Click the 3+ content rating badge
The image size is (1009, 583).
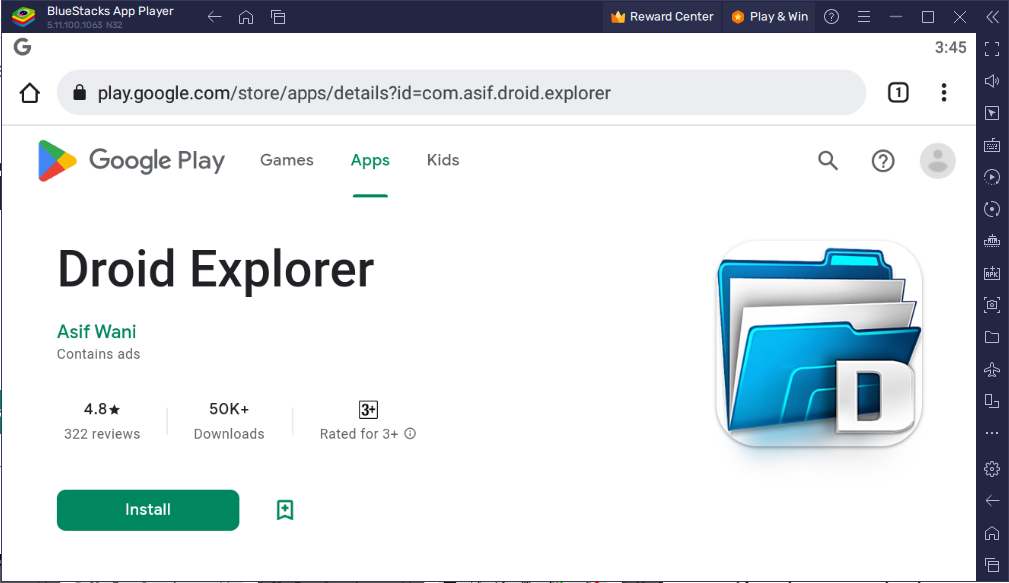point(368,409)
